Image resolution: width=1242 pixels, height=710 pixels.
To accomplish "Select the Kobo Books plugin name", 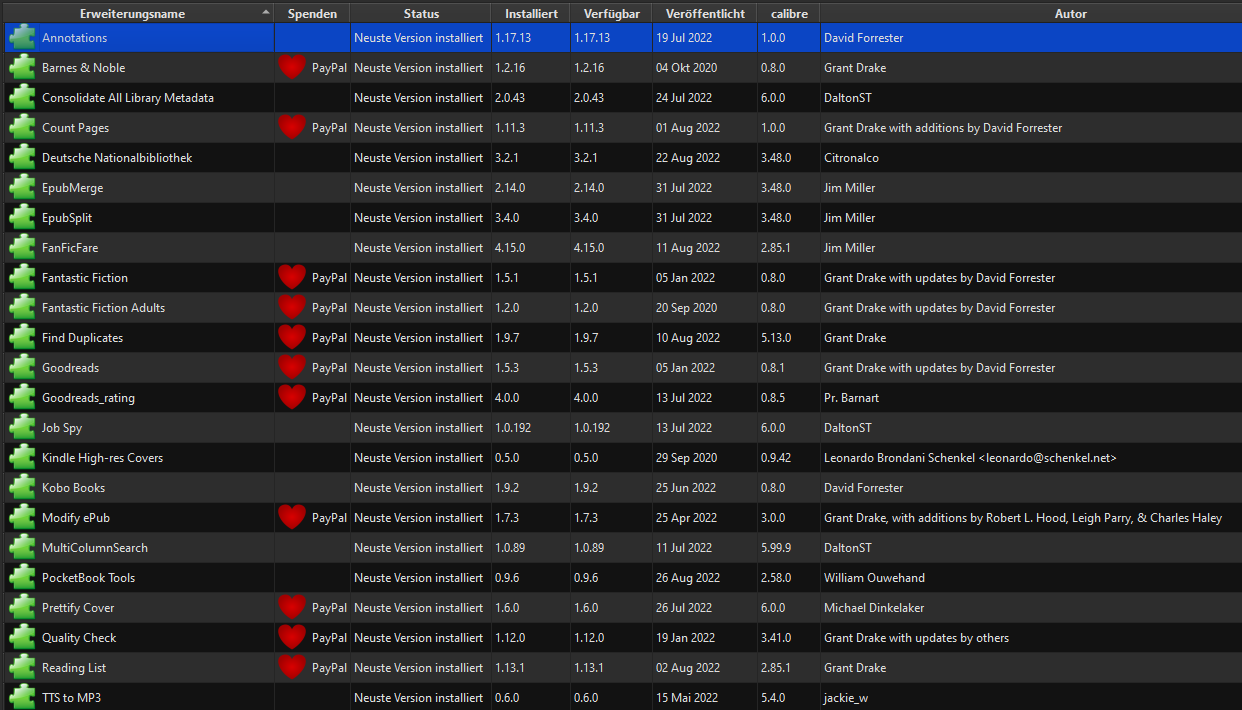I will pyautogui.click(x=73, y=488).
